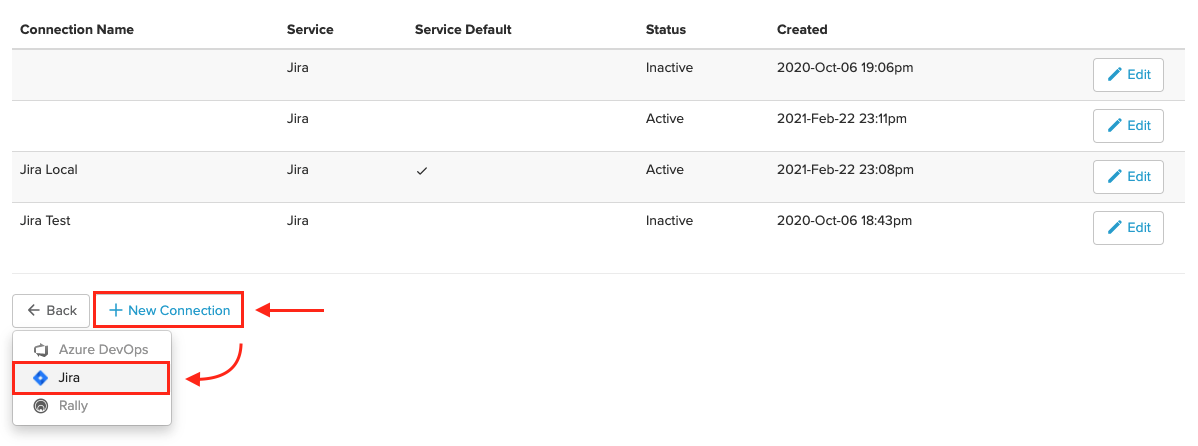Sort by Connection Name column header

point(76,30)
